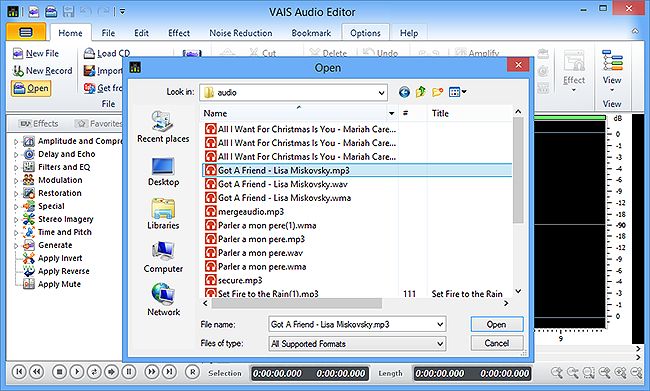Expand the Delay and Echo node
This screenshot has height=391, width=650.
[16, 155]
